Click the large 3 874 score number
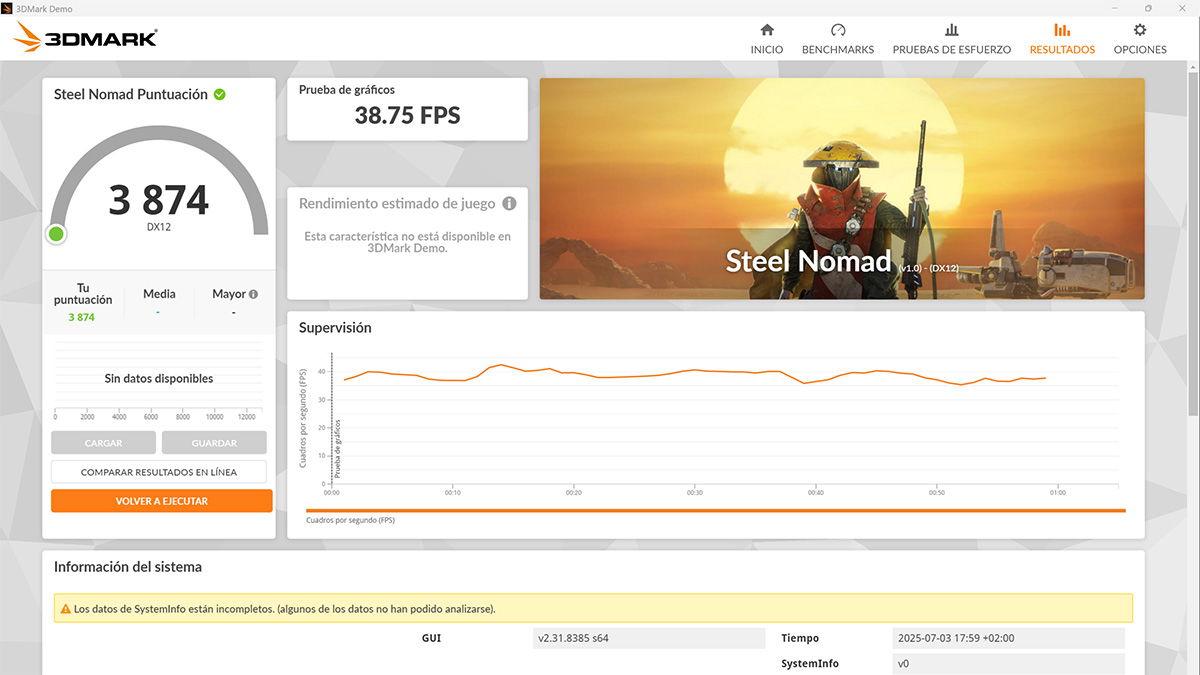1200x675 pixels. tap(159, 200)
